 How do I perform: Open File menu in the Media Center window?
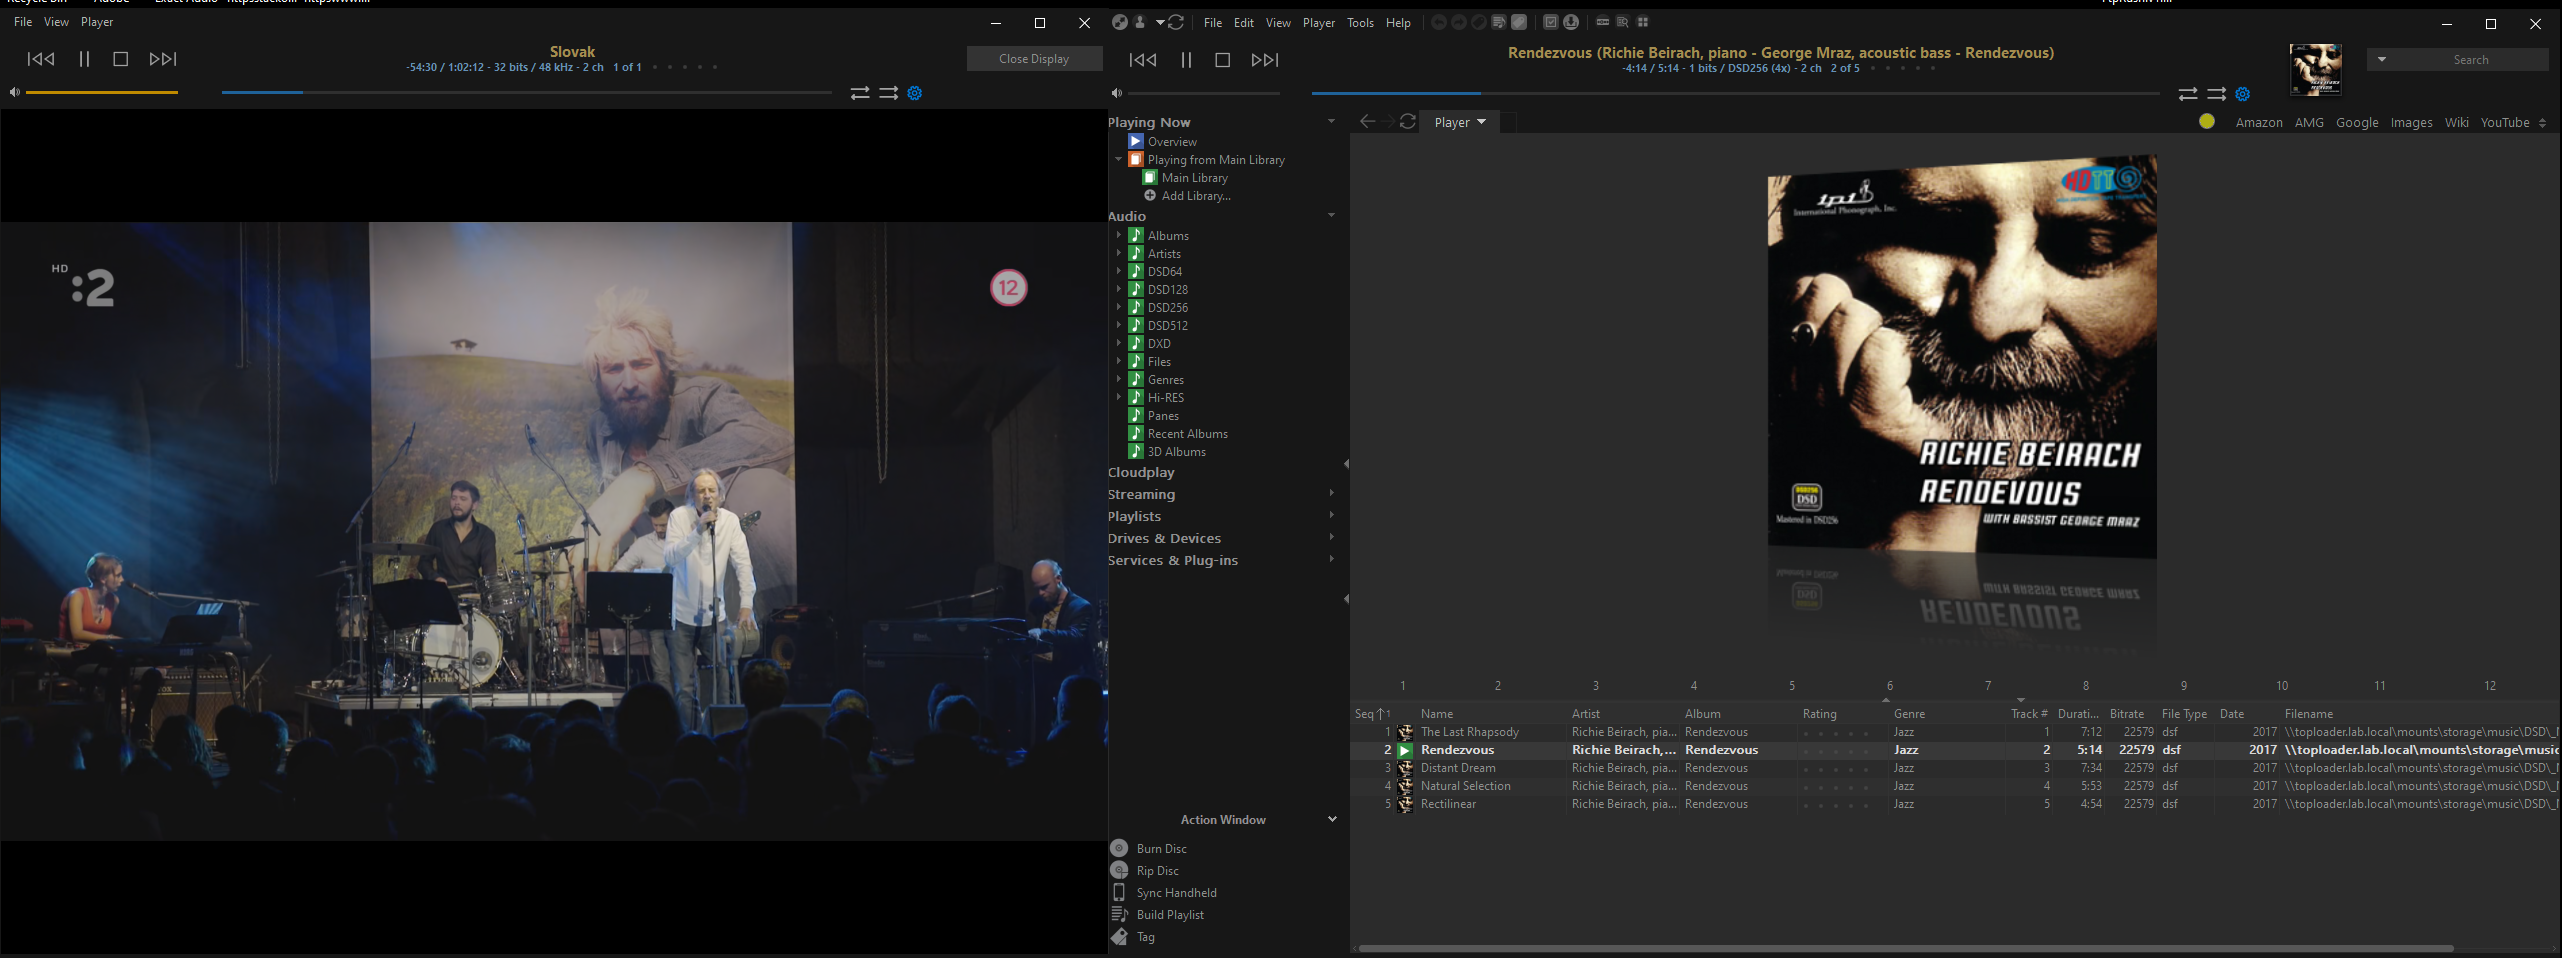pos(1212,23)
